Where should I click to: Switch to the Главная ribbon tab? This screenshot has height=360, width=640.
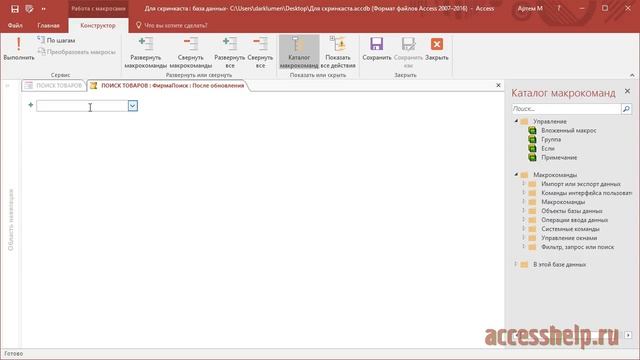click(x=49, y=25)
